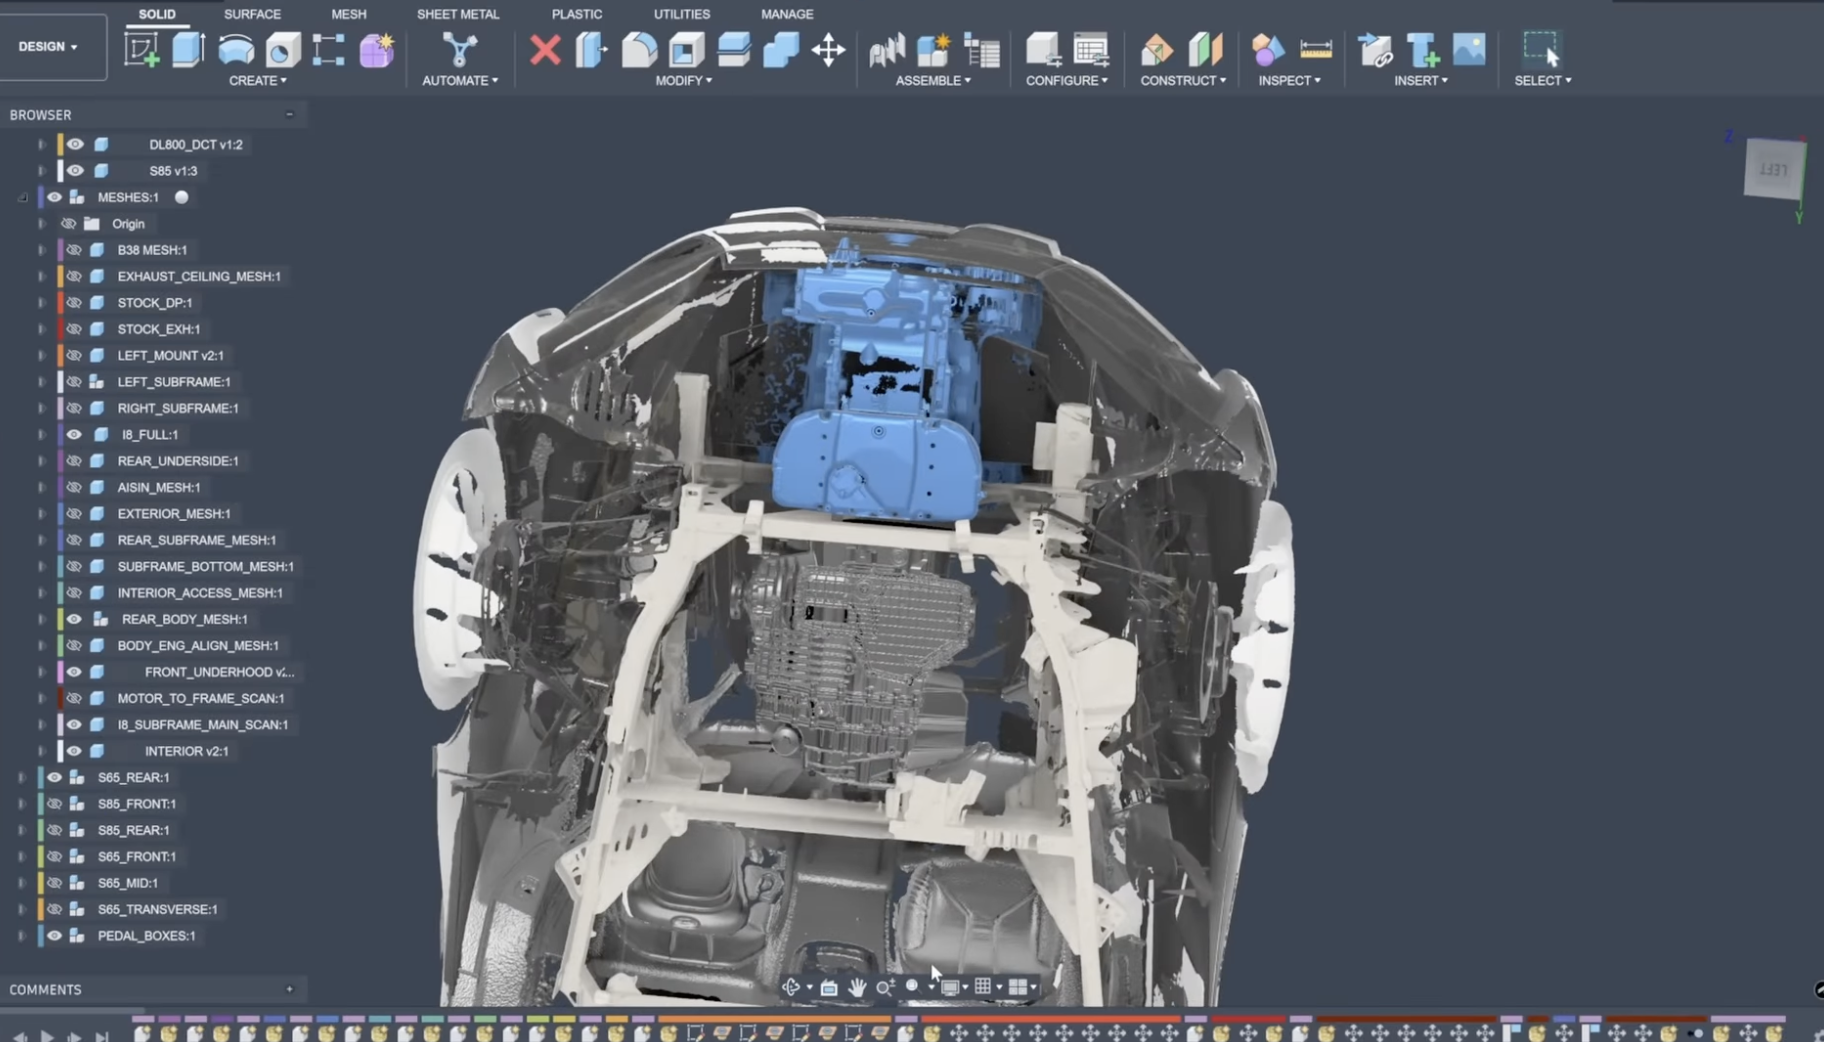The width and height of the screenshot is (1824, 1042).
Task: Expand the S65_REAR:1 component
Action: click(22, 778)
